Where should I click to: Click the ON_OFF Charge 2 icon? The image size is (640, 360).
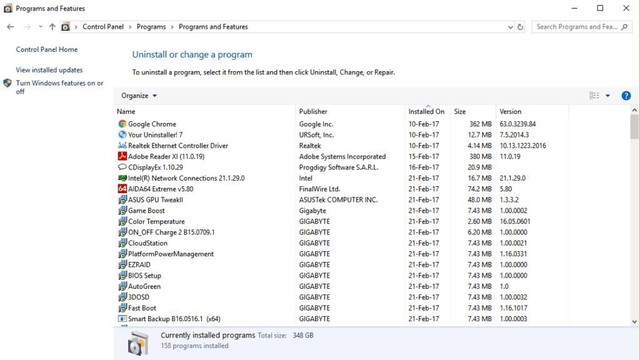(122, 232)
